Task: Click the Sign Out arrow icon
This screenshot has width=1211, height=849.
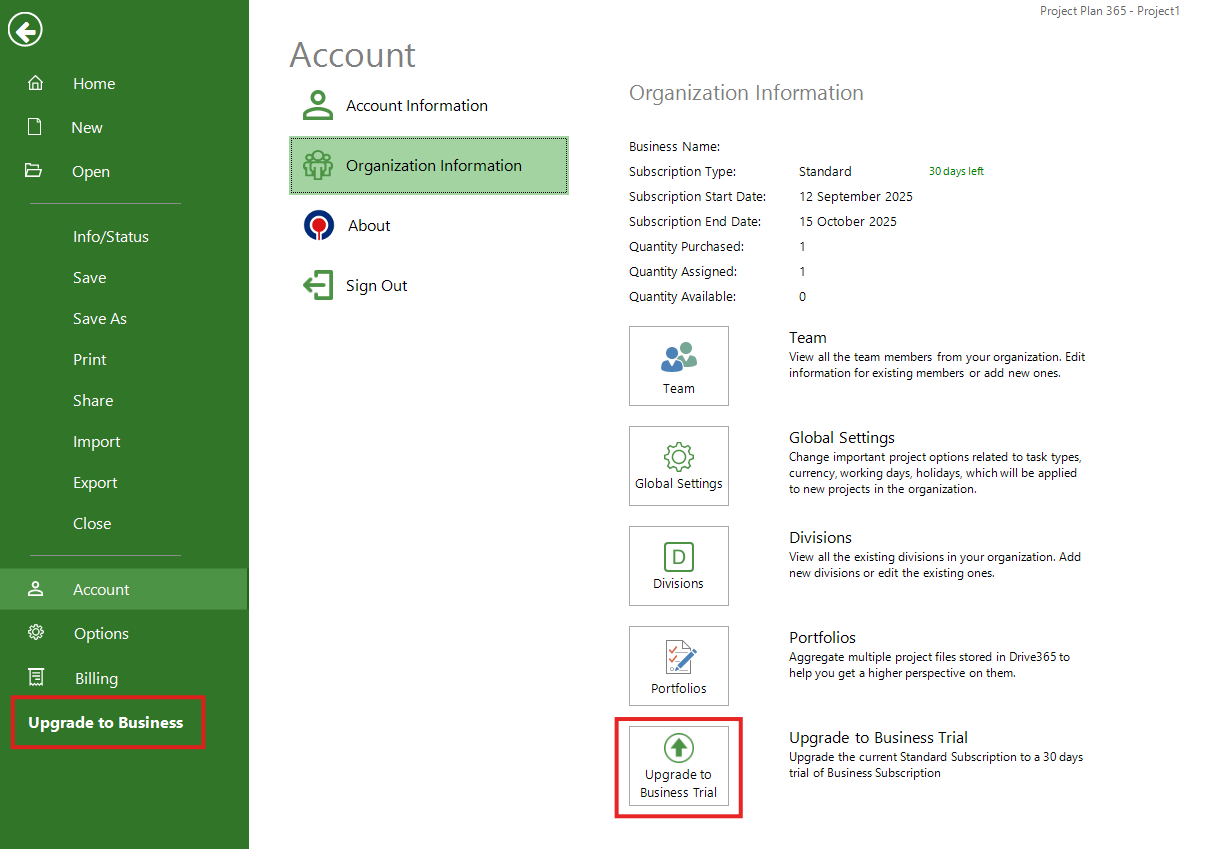Action: click(x=318, y=285)
